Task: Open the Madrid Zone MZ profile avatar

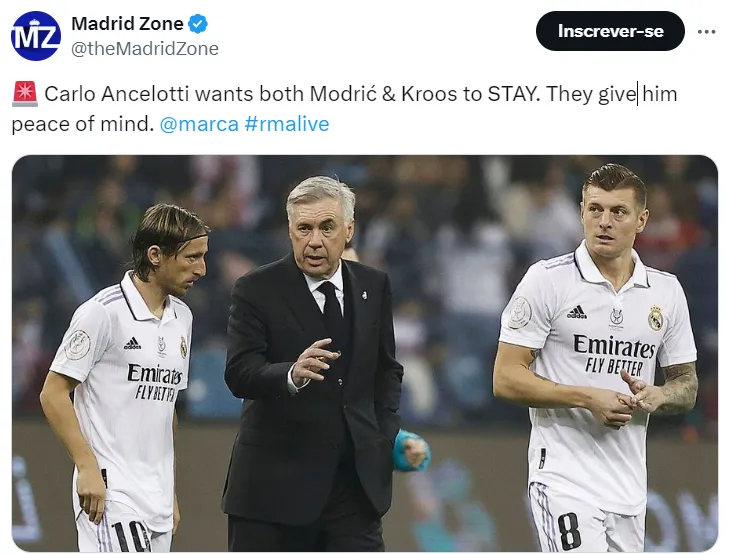Action: click(35, 36)
